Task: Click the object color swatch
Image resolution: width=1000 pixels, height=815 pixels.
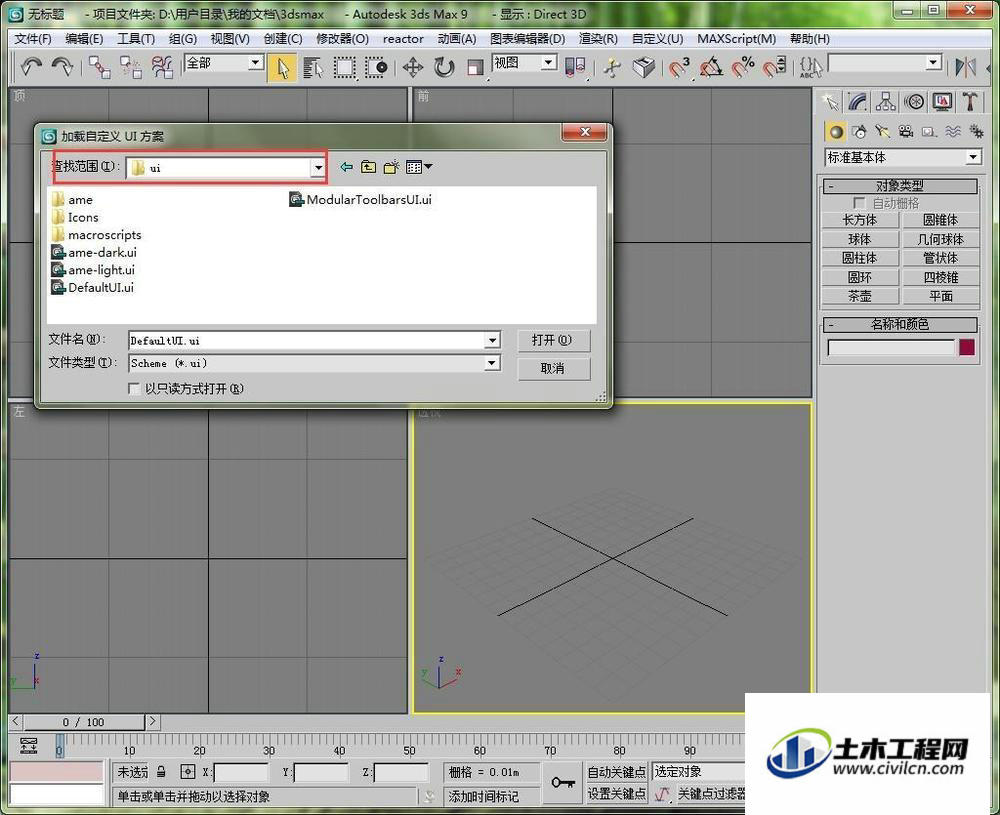Action: [967, 348]
